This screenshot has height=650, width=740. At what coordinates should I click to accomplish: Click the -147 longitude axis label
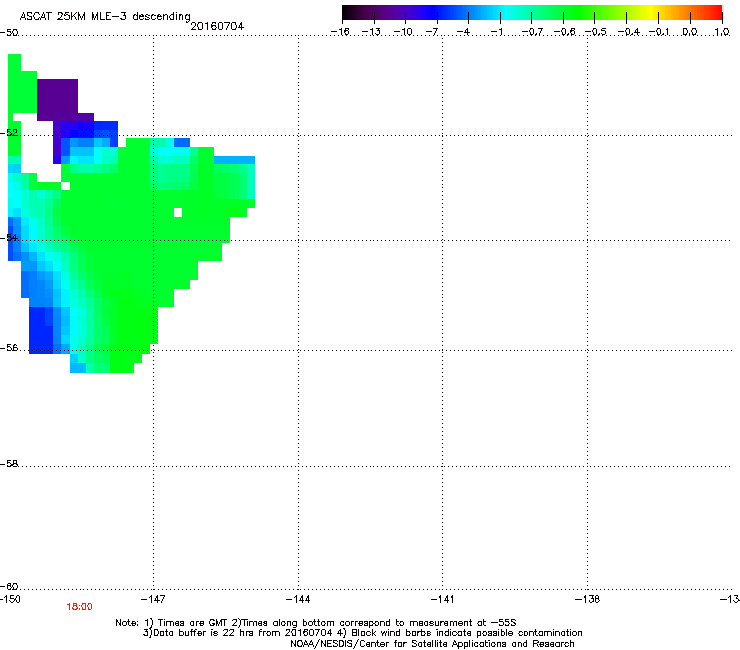153,599
